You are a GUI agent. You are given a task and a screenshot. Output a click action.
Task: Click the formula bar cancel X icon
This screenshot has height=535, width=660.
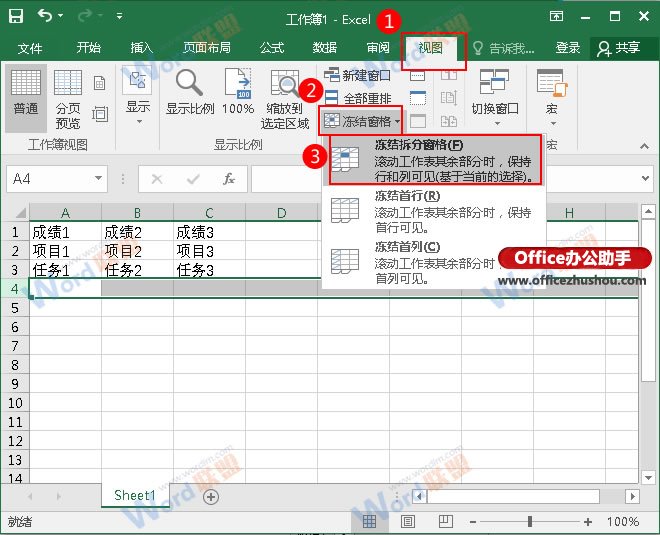[x=157, y=179]
